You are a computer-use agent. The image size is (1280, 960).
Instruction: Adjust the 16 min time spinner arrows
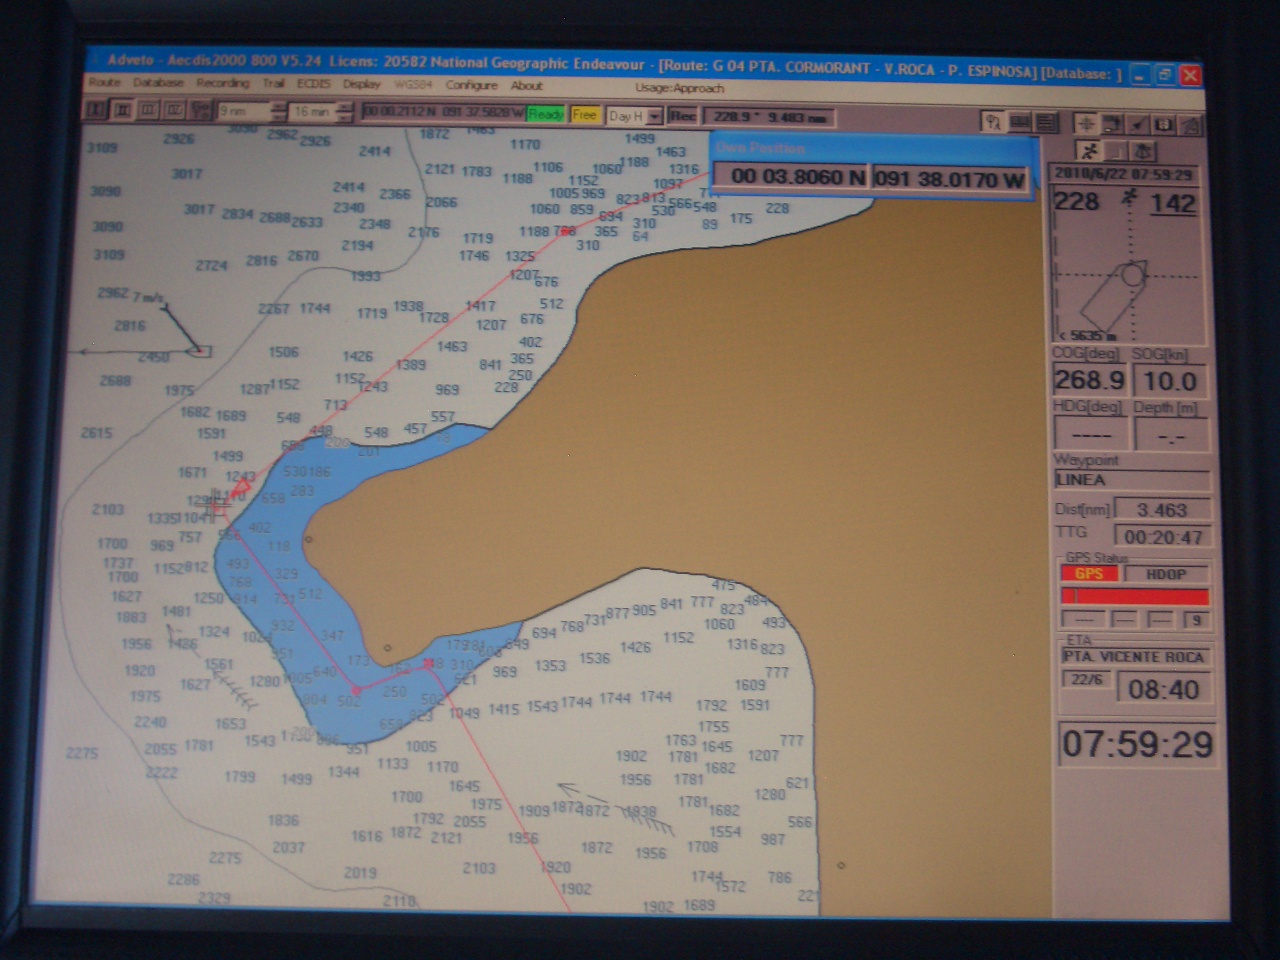click(x=346, y=112)
